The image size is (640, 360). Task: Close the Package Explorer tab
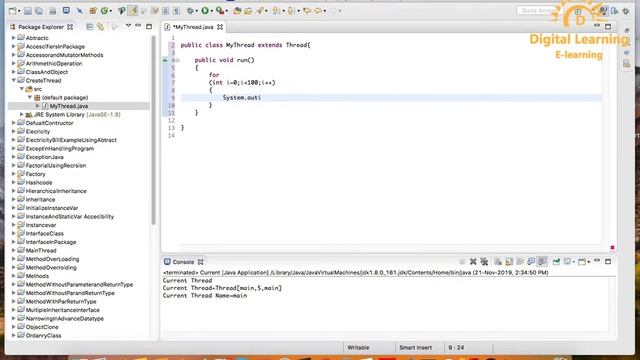click(70, 27)
